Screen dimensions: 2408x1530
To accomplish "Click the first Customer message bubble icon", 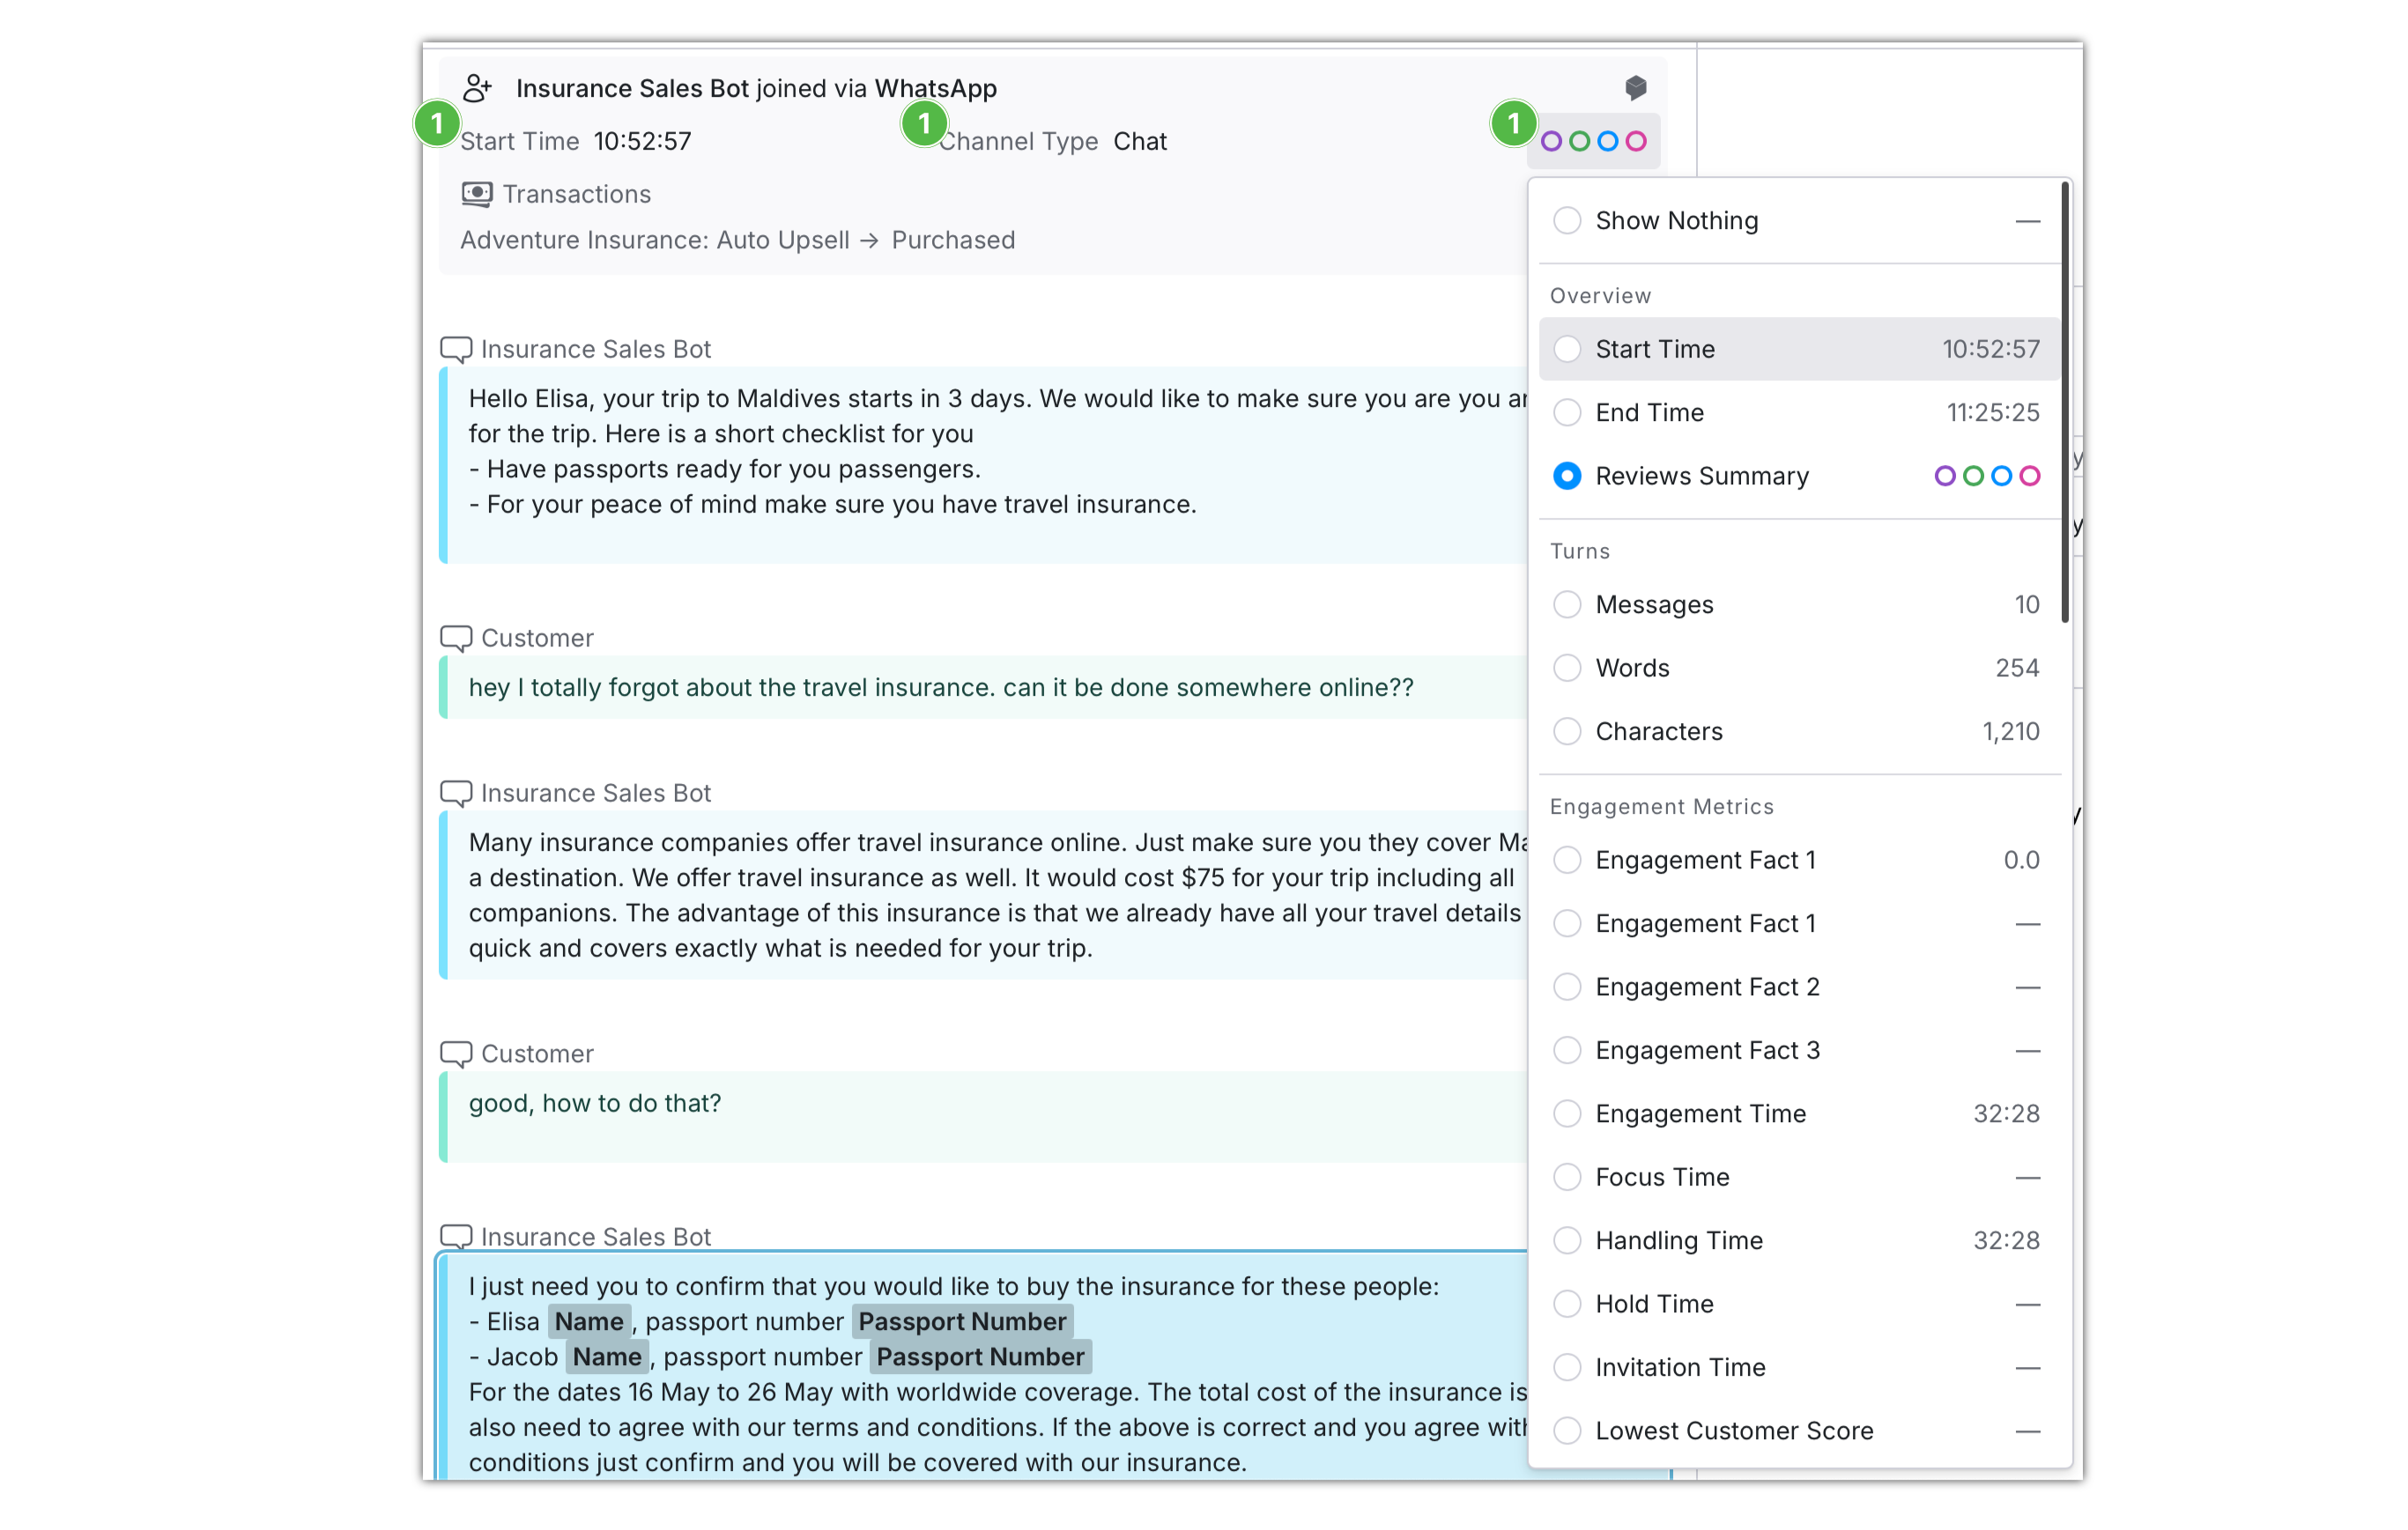I will (456, 638).
